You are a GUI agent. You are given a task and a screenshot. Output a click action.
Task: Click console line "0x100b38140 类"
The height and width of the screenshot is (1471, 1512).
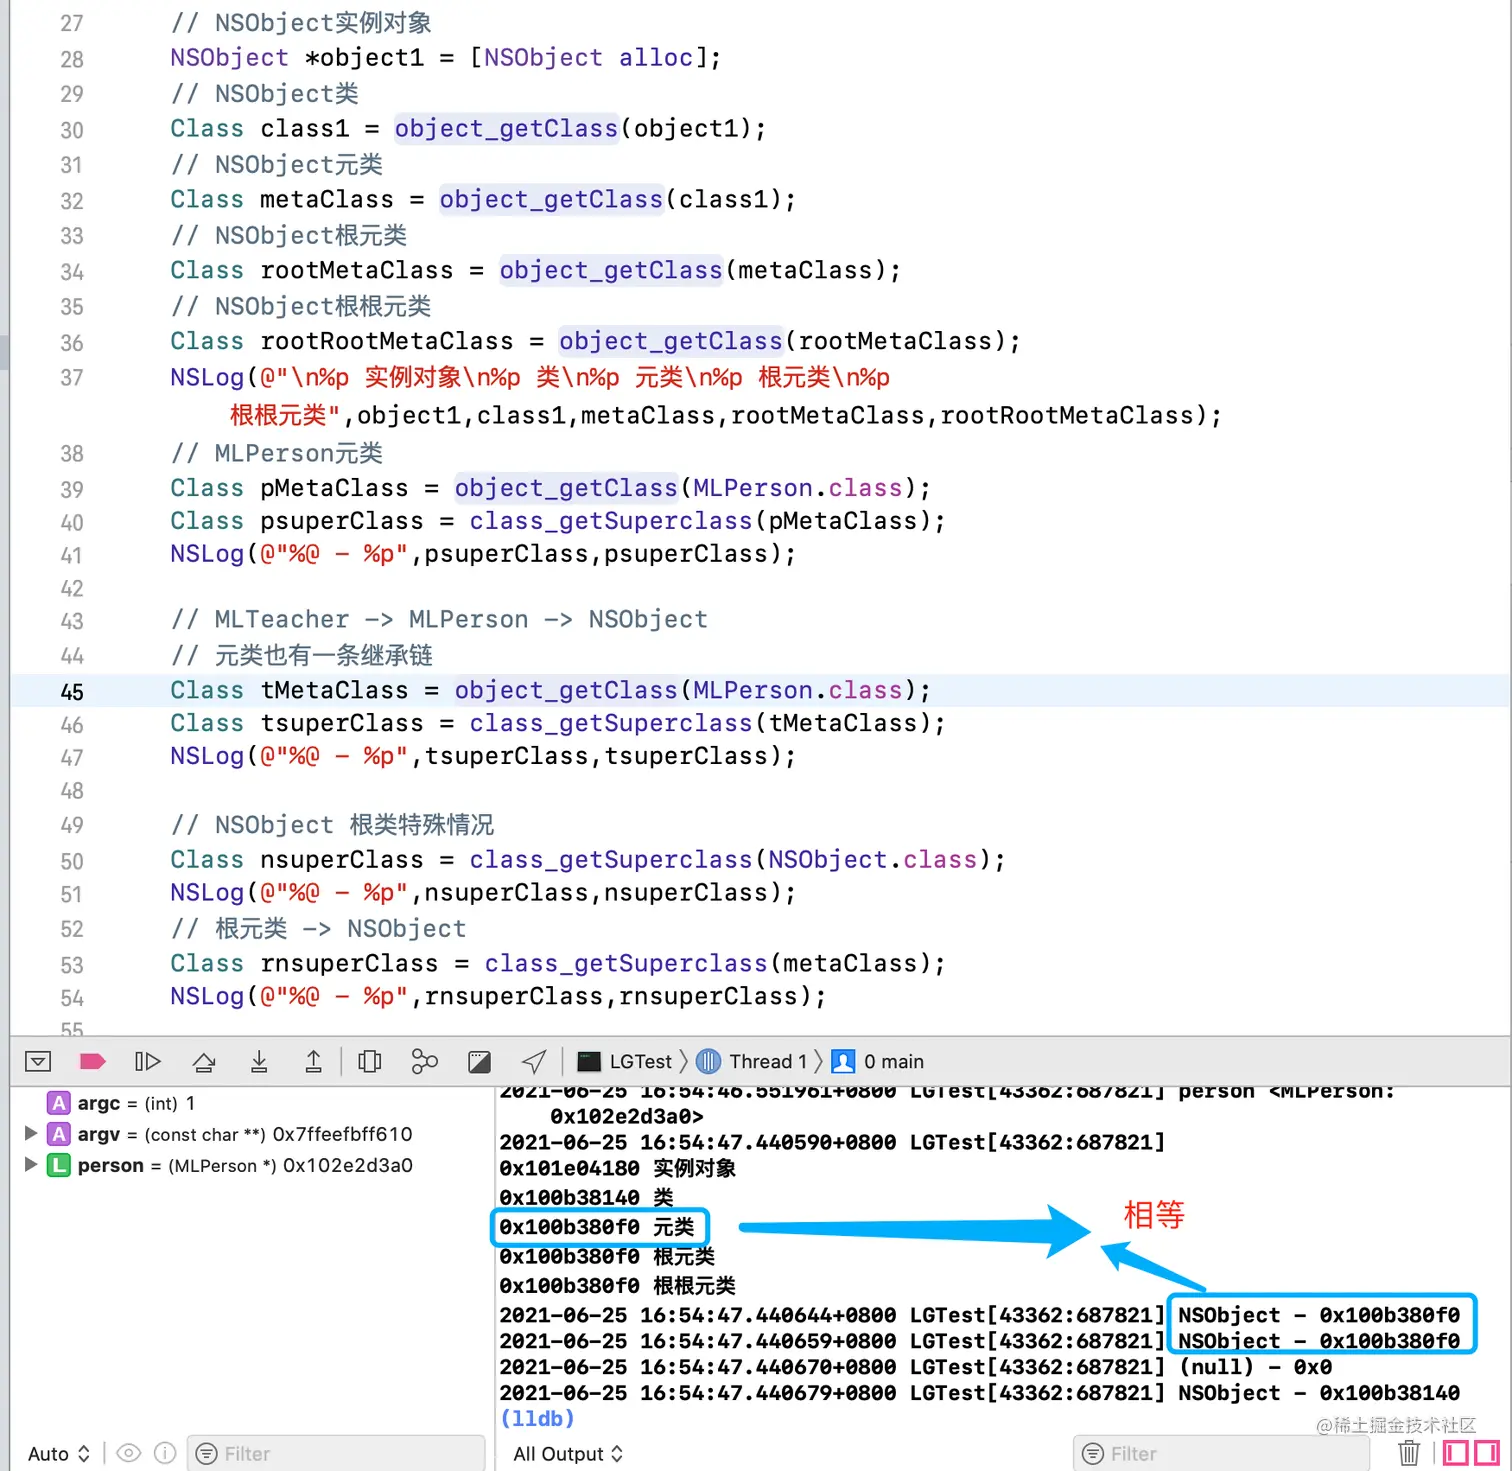point(587,1197)
